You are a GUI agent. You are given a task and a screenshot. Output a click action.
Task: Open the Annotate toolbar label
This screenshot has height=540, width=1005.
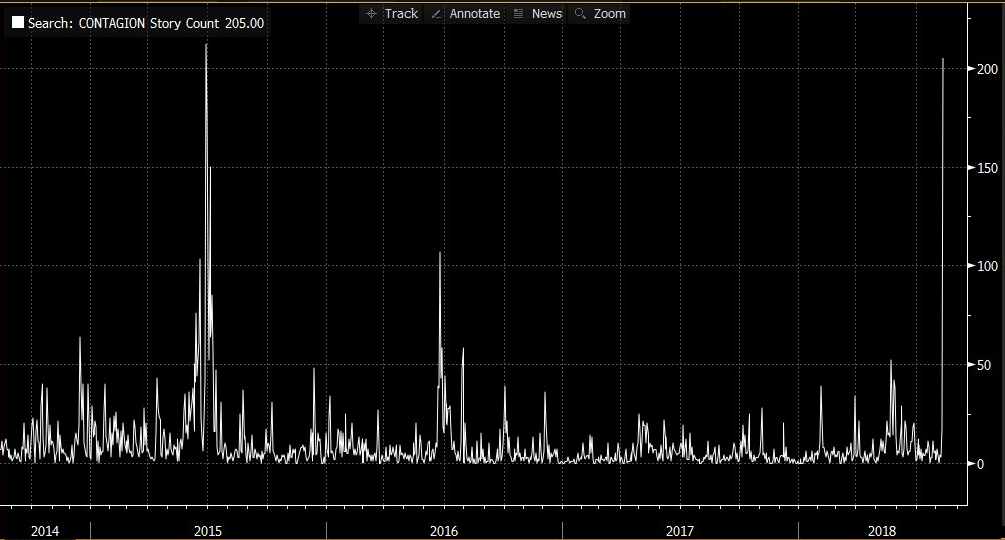tap(474, 14)
